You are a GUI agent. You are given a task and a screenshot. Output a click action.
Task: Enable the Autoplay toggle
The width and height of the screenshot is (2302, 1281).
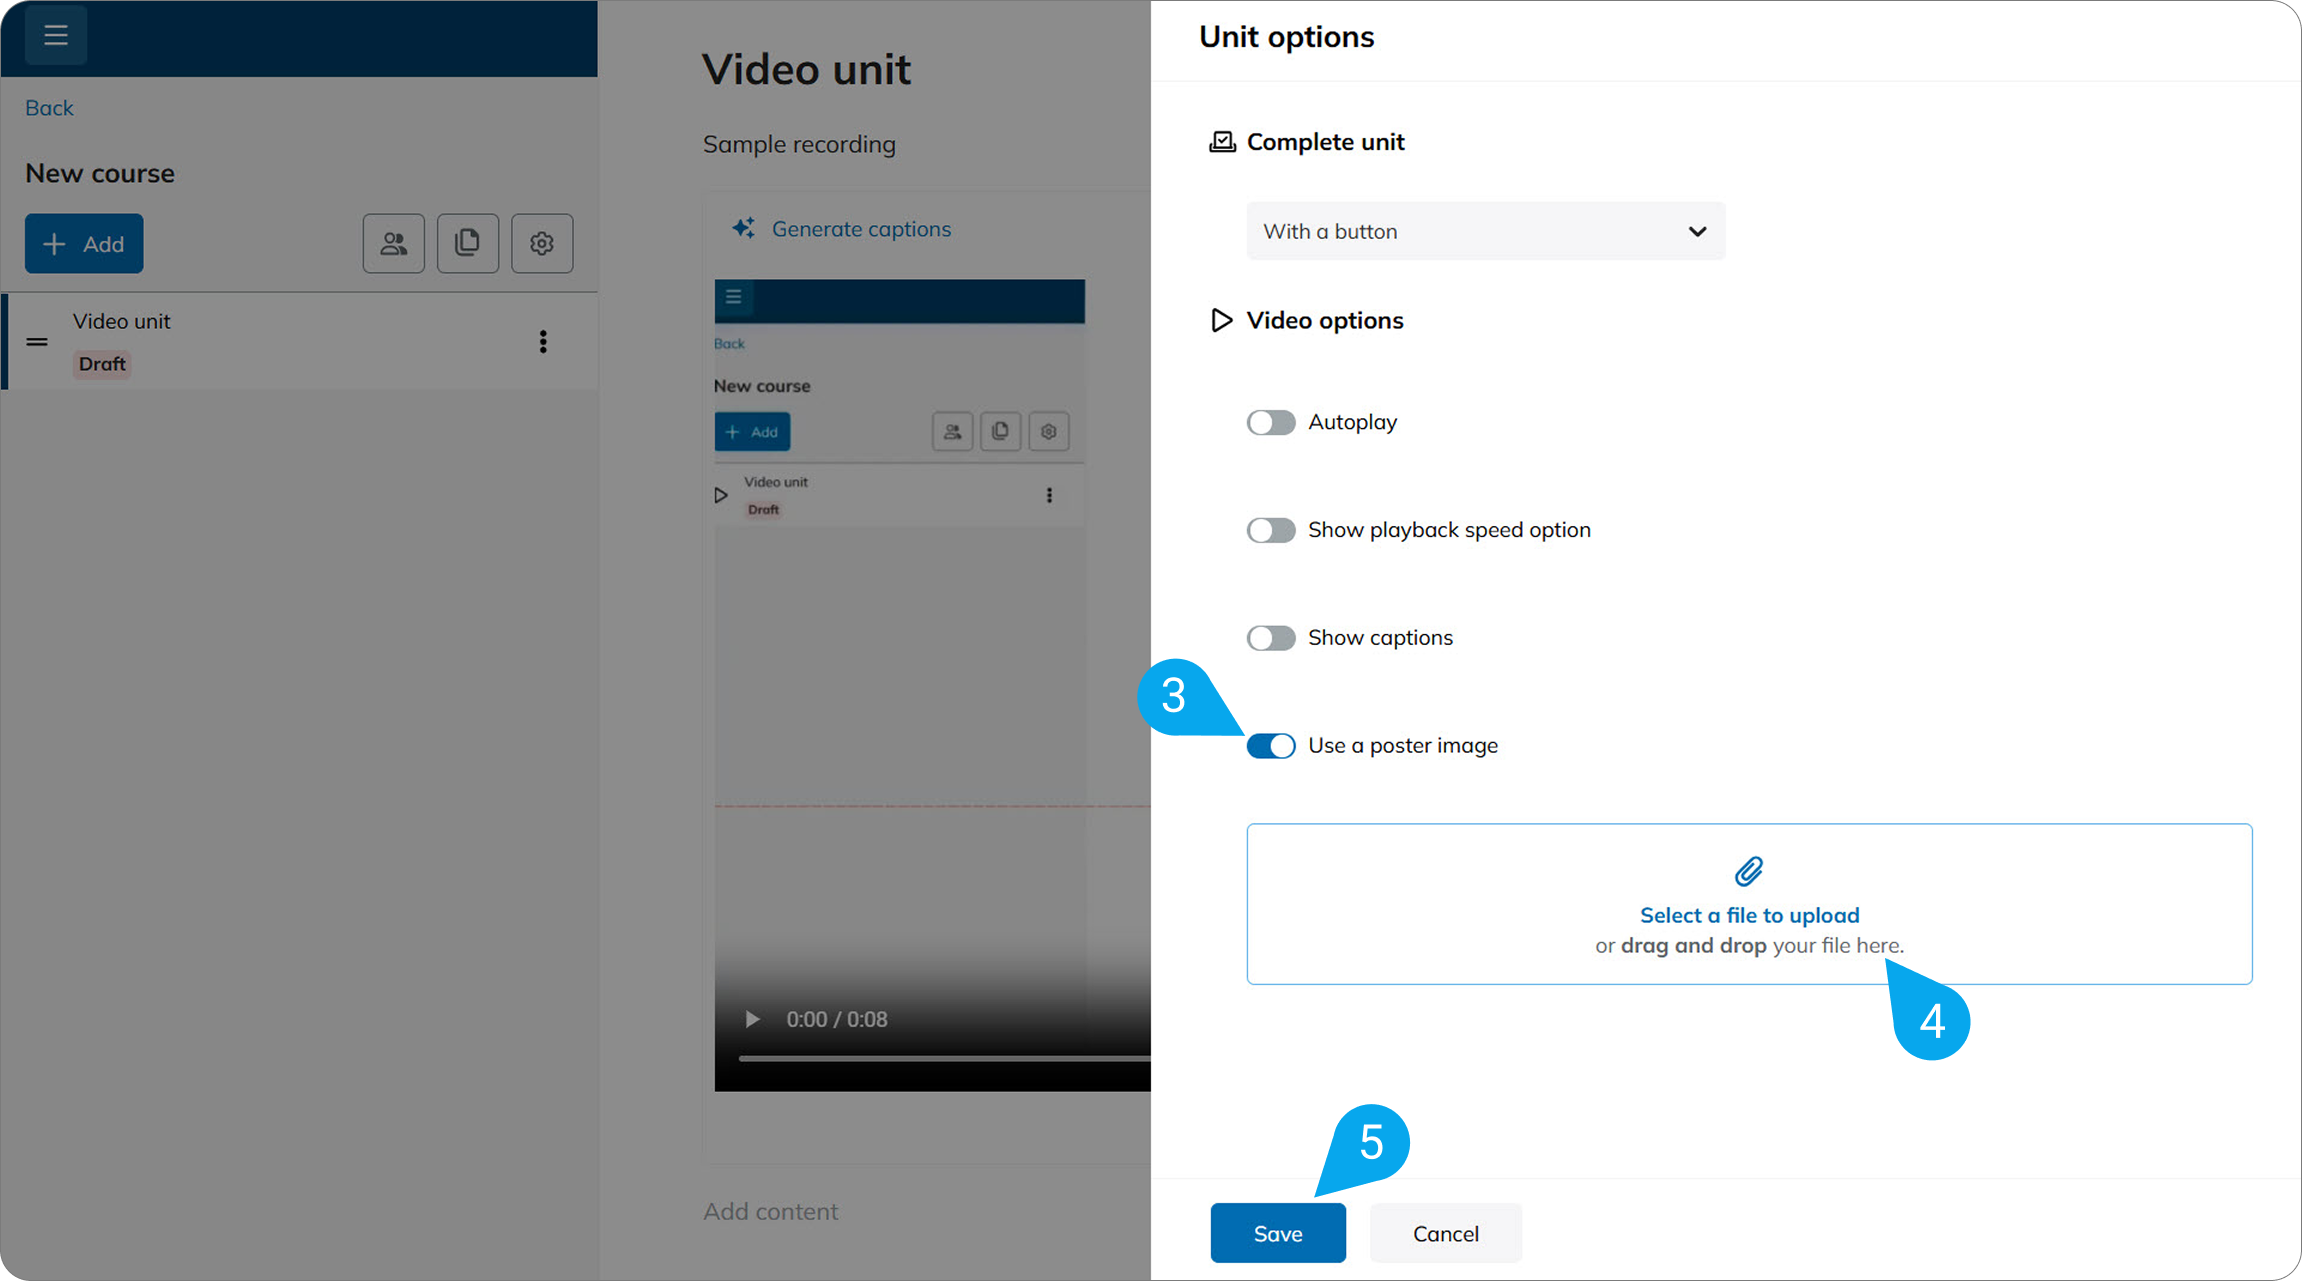pos(1270,422)
